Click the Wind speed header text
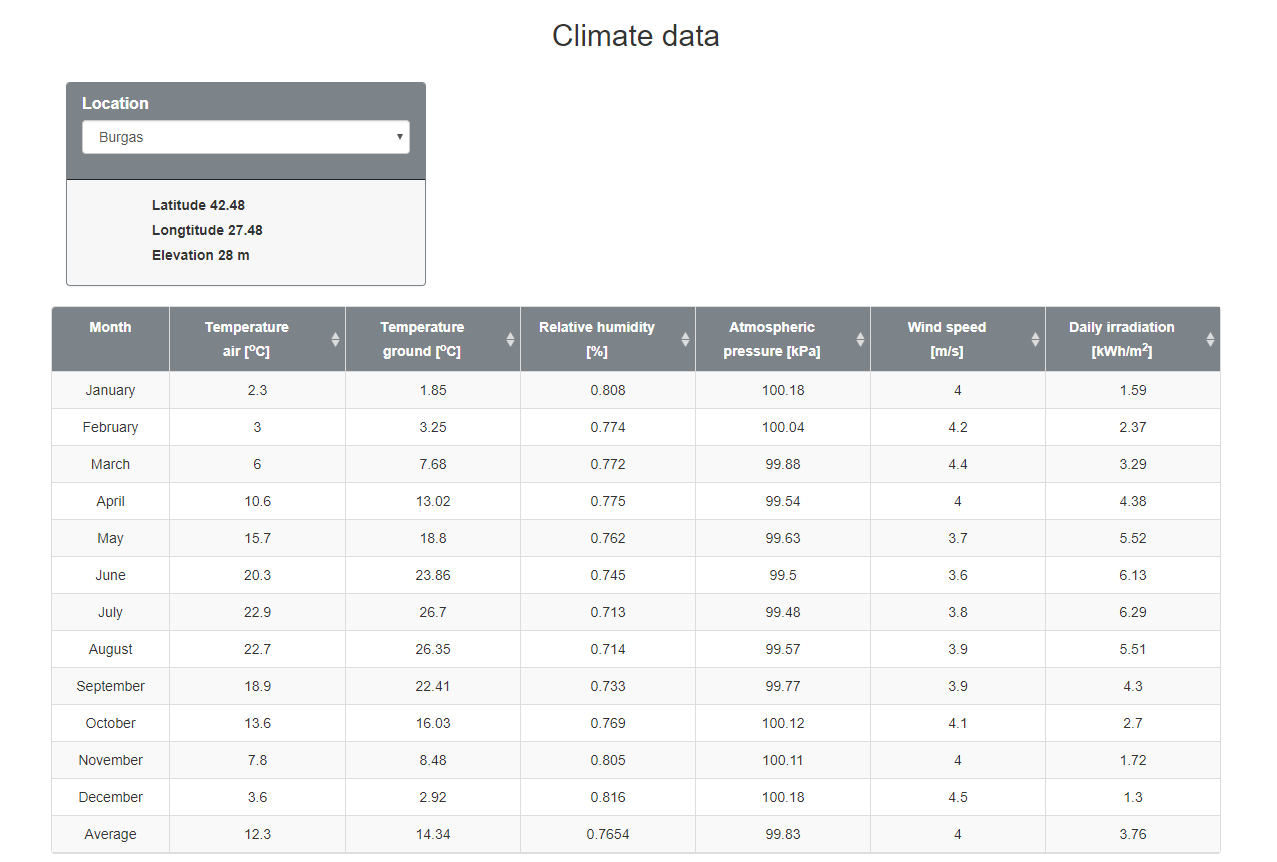The height and width of the screenshot is (862, 1277). [x=947, y=339]
